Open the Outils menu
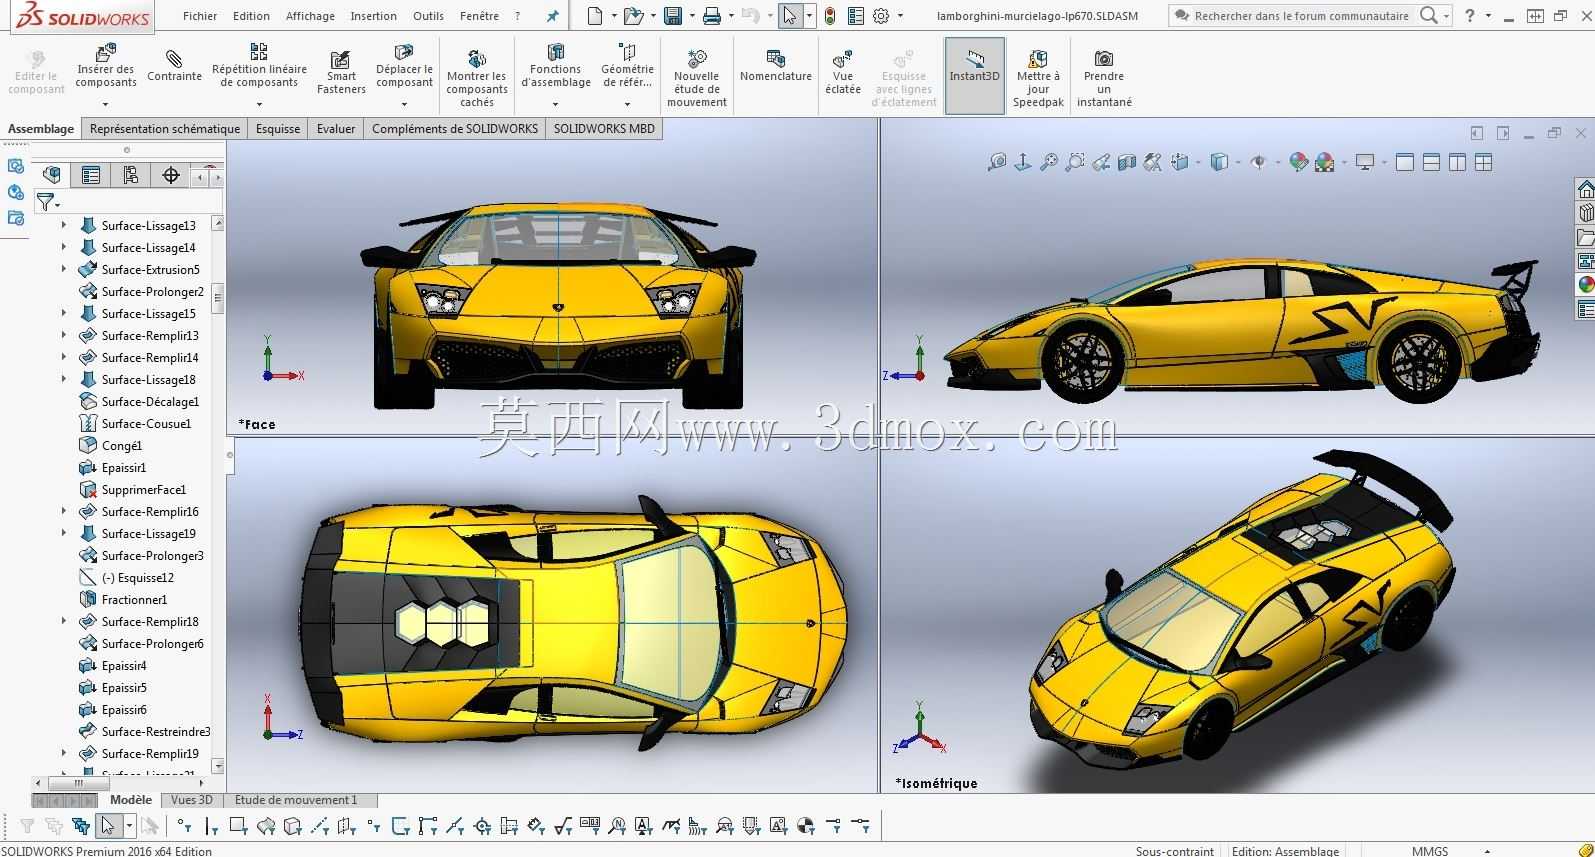 click(428, 16)
